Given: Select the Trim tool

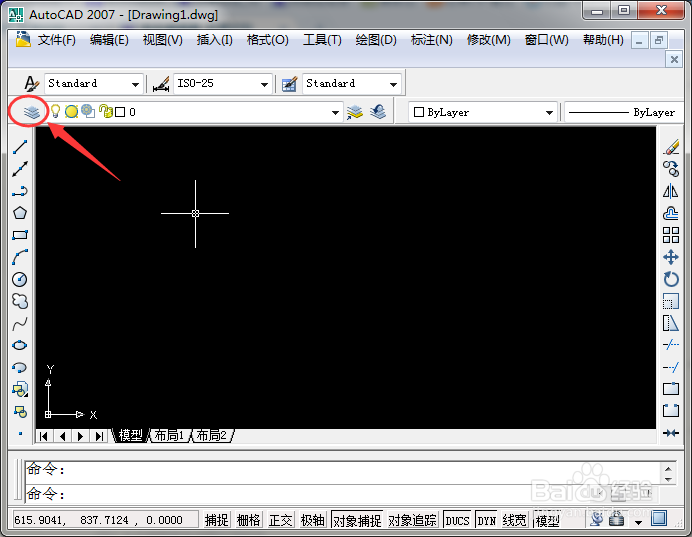Looking at the screenshot, I should click(x=671, y=345).
